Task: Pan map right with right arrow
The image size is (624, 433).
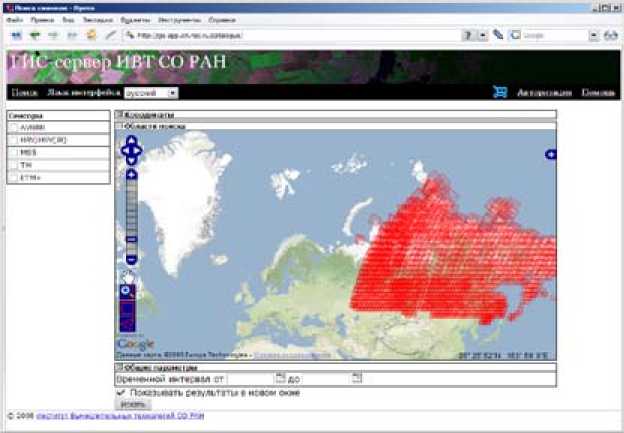Action: point(138,150)
